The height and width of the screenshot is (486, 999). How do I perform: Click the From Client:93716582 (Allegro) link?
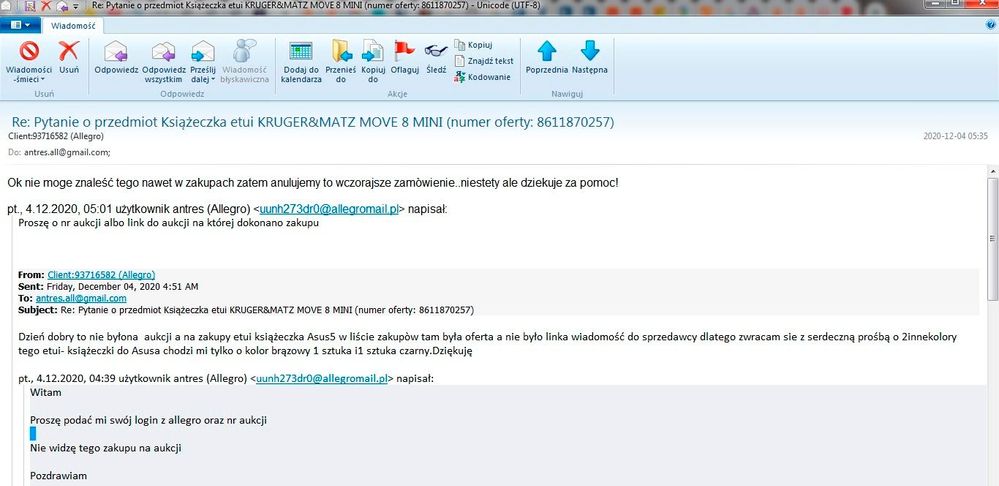click(x=101, y=275)
